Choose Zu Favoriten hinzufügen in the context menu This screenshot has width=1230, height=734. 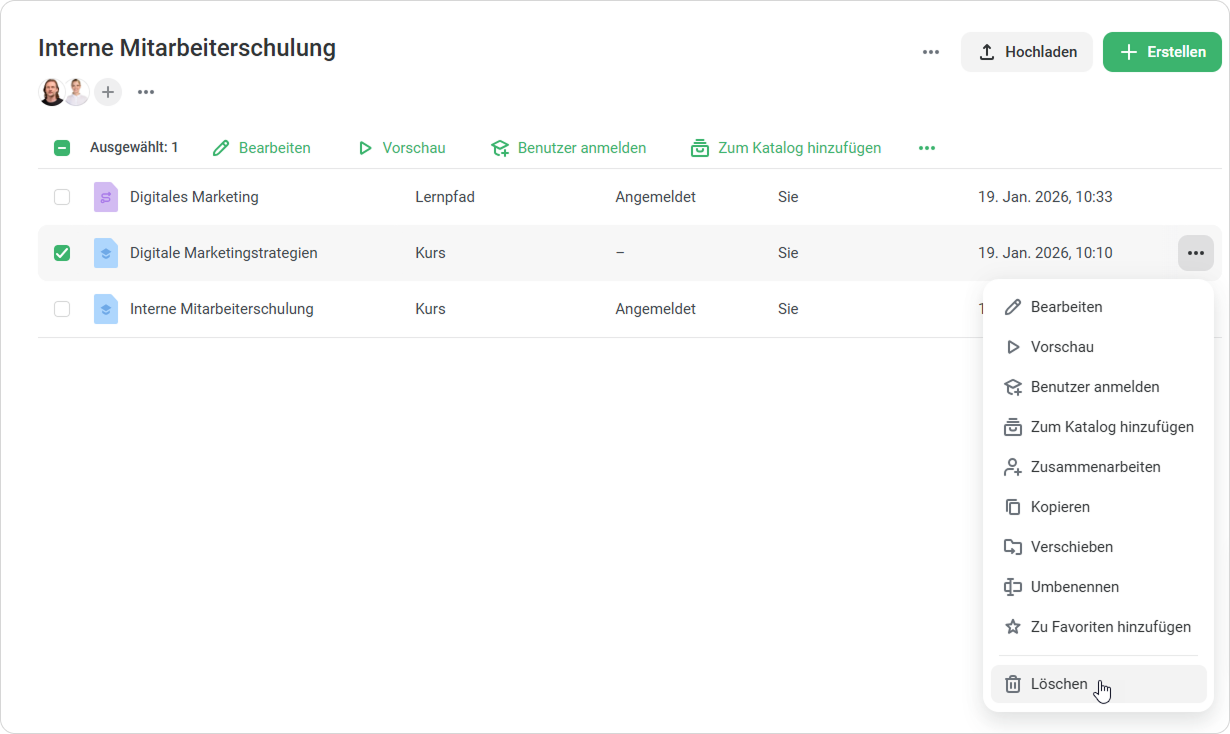coord(1110,627)
